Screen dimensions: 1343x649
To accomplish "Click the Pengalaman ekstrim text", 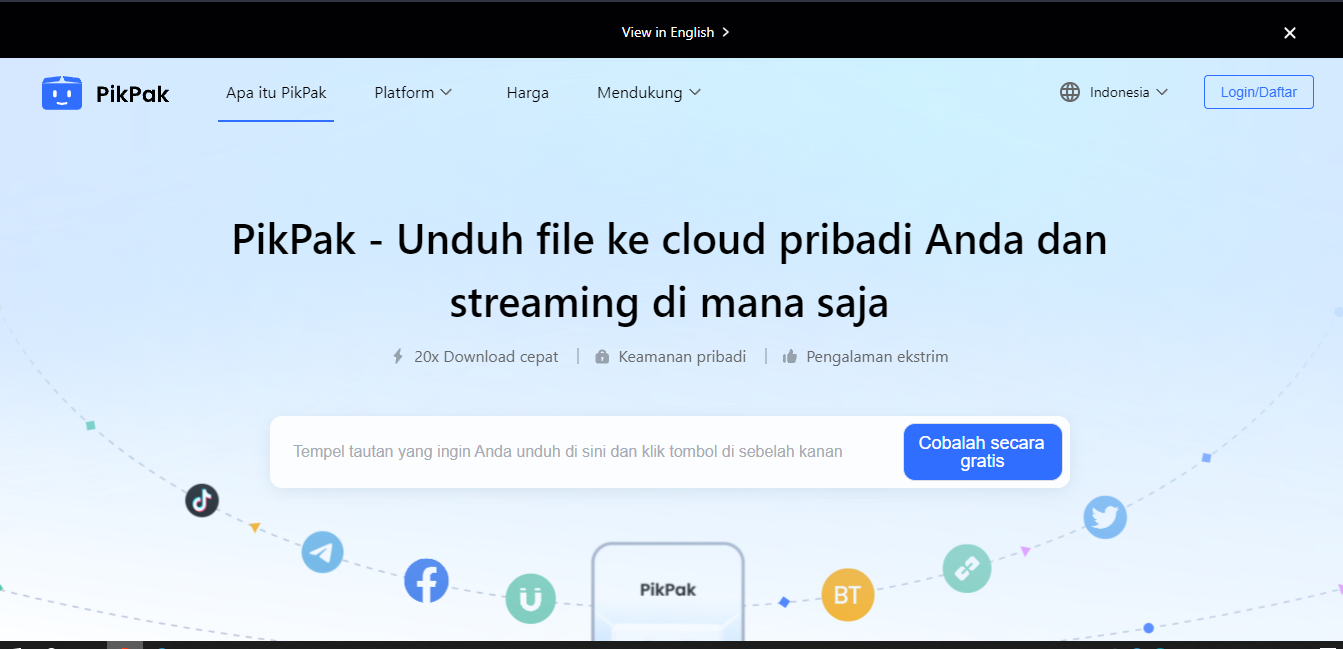I will coord(878,356).
